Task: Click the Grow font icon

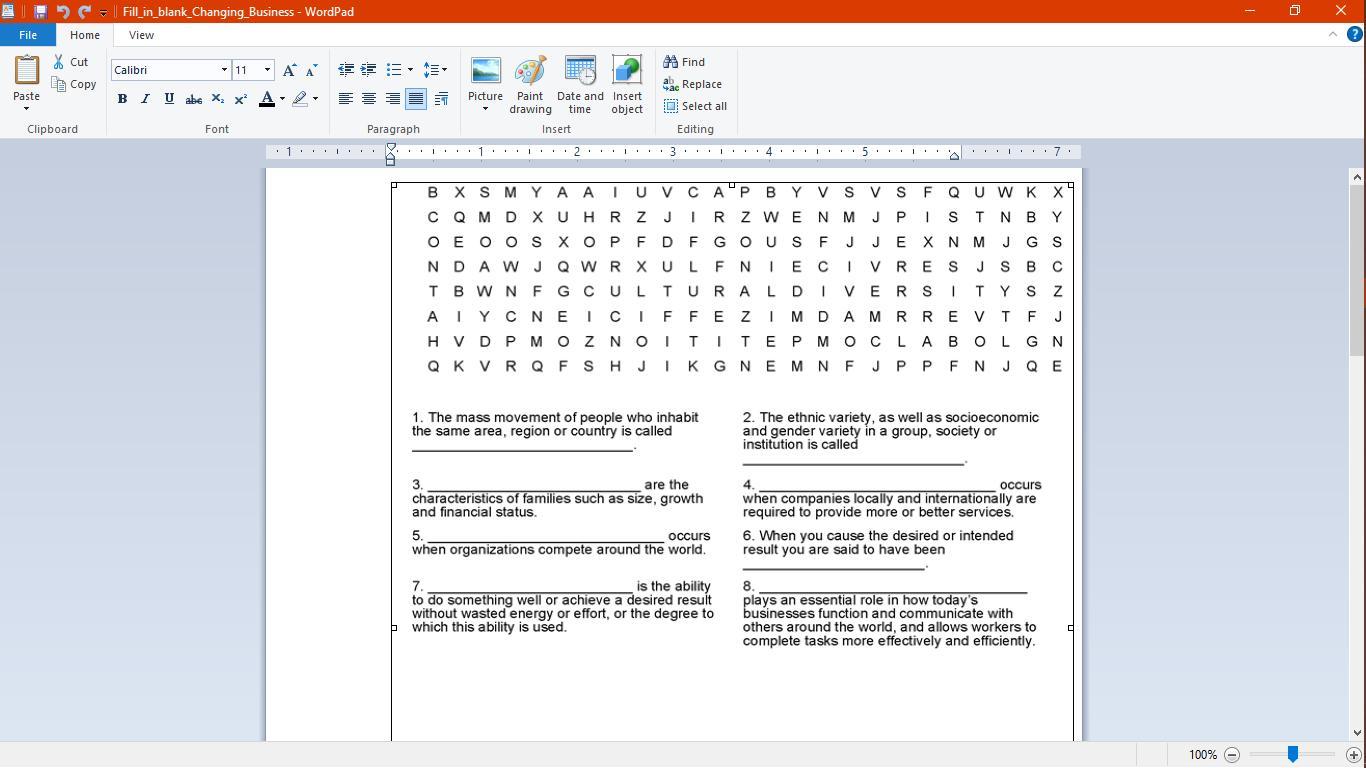Action: [289, 70]
